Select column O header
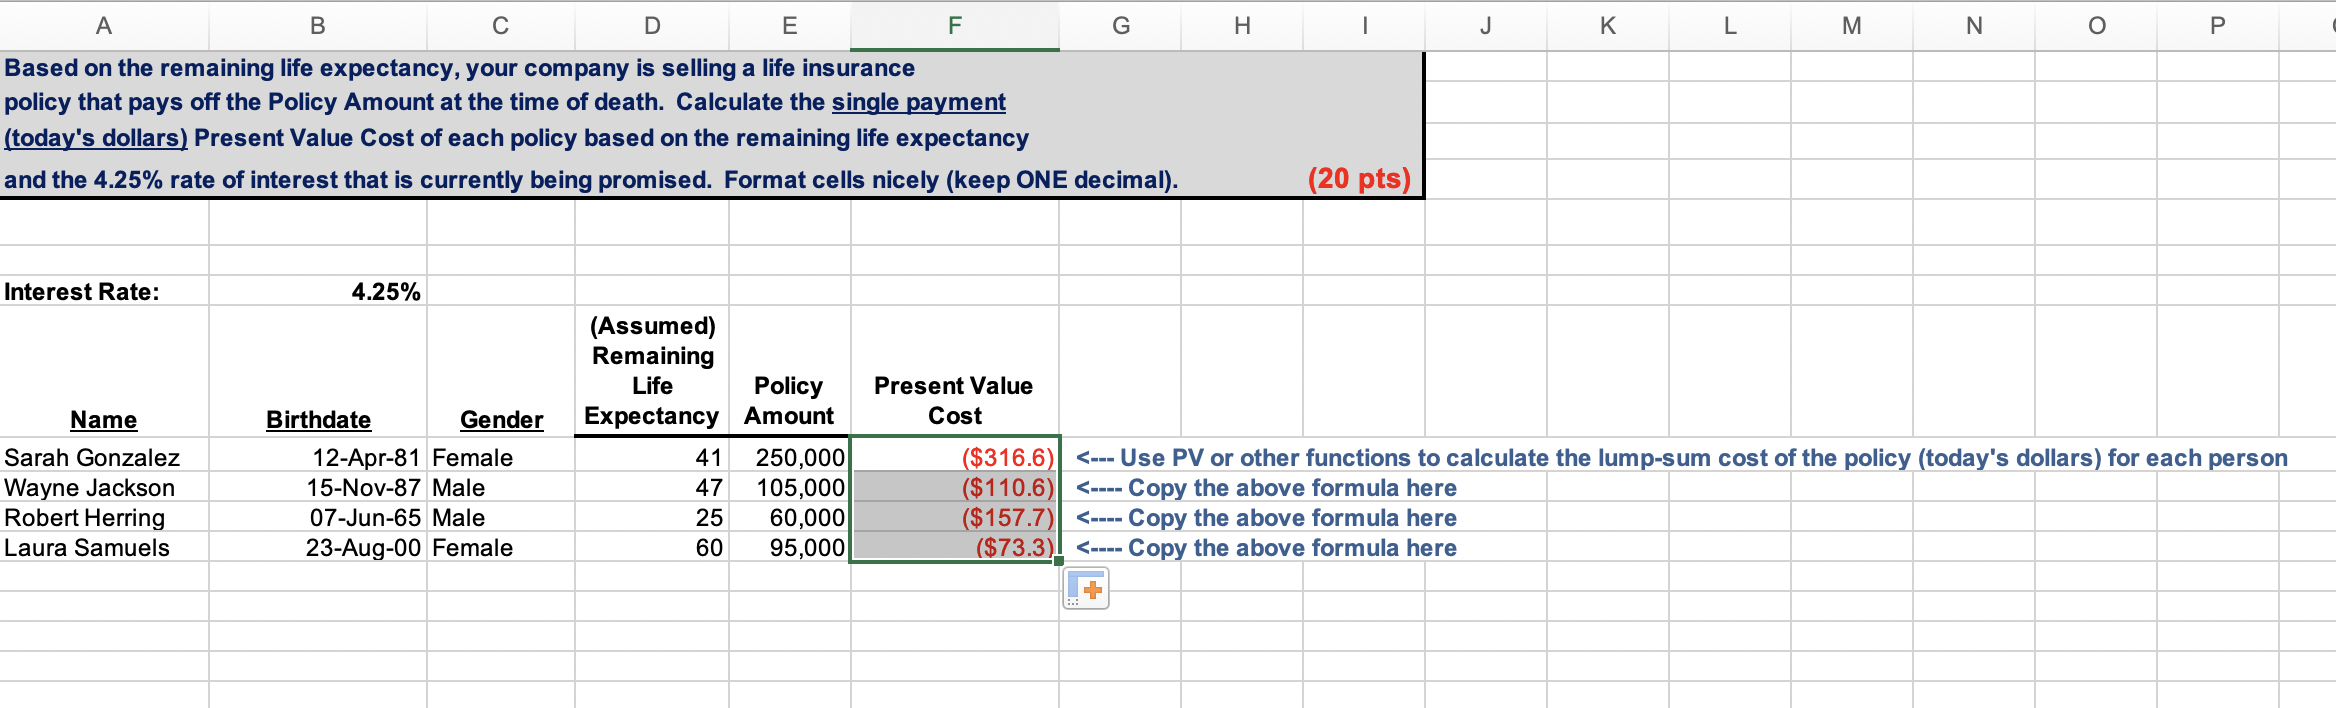This screenshot has width=2336, height=708. pos(2096,26)
